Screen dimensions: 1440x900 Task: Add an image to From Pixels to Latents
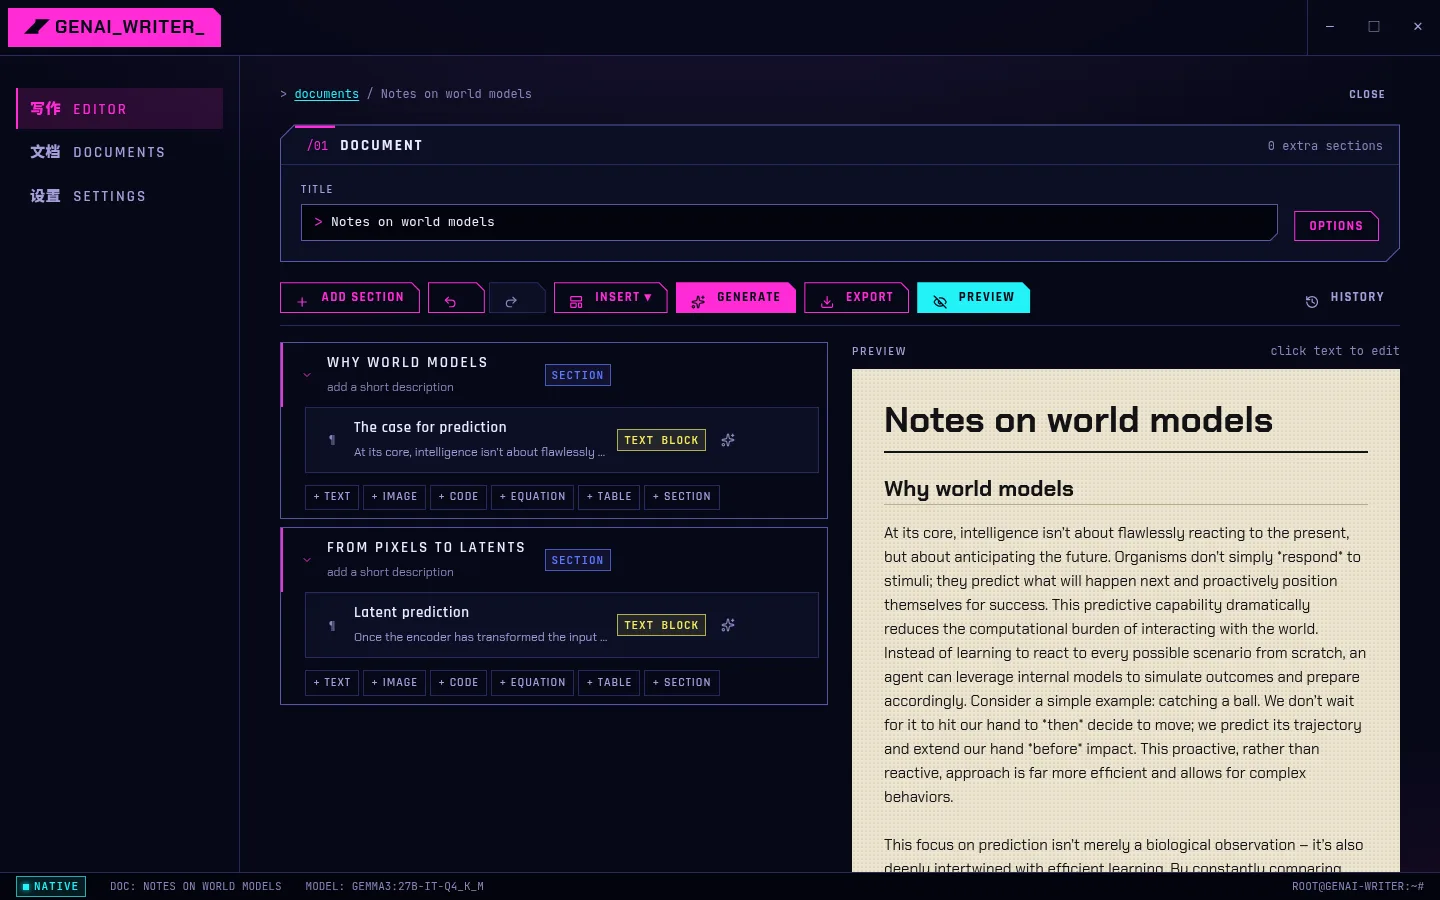[394, 683]
